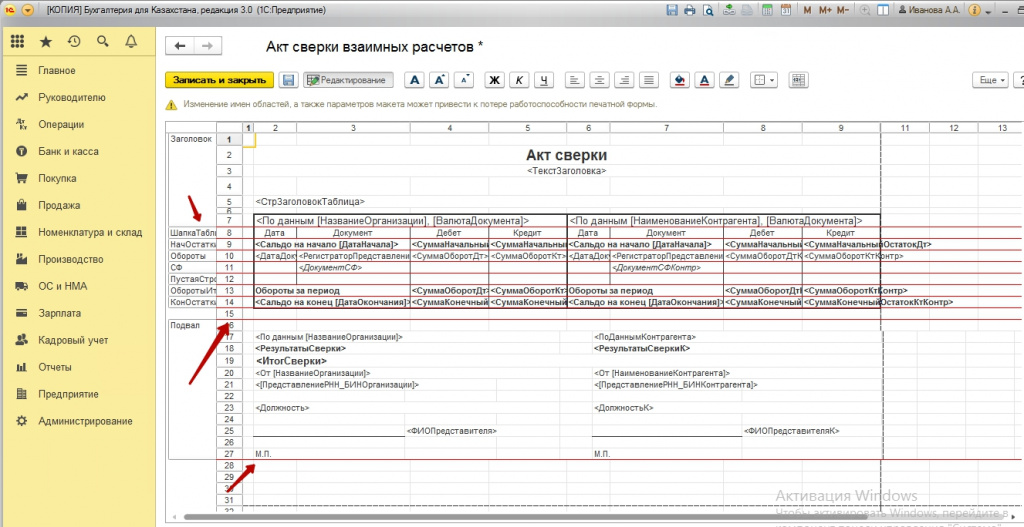Click the M+ memory add button
This screenshot has height=527, width=1024.
pyautogui.click(x=825, y=10)
